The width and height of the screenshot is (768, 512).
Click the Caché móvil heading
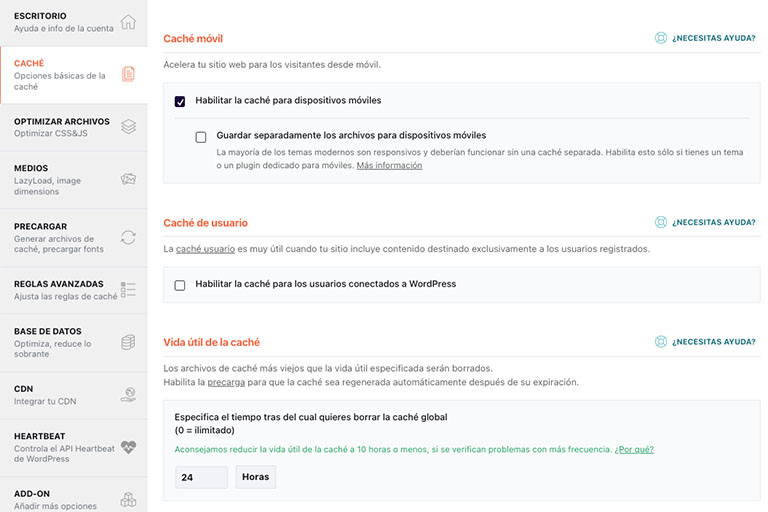[x=193, y=39]
